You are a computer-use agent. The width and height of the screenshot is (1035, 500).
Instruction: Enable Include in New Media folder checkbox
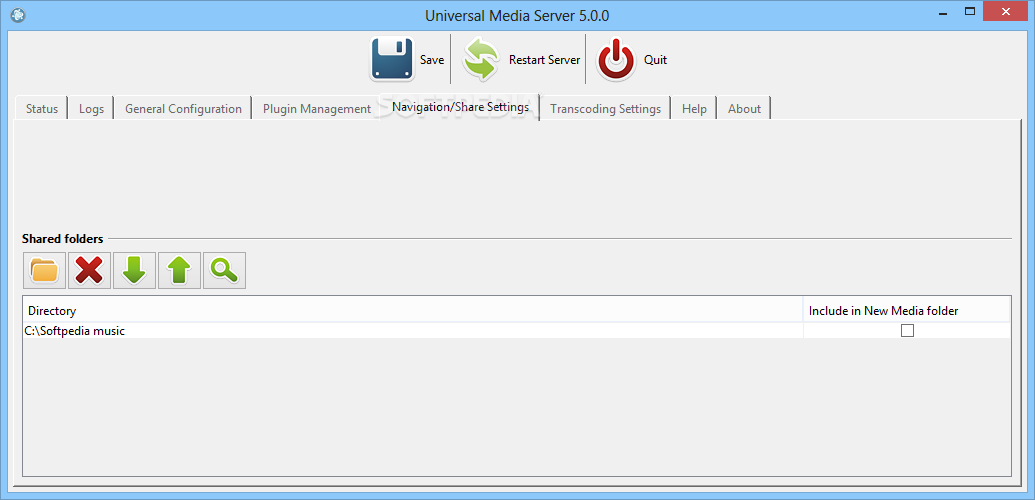point(908,331)
